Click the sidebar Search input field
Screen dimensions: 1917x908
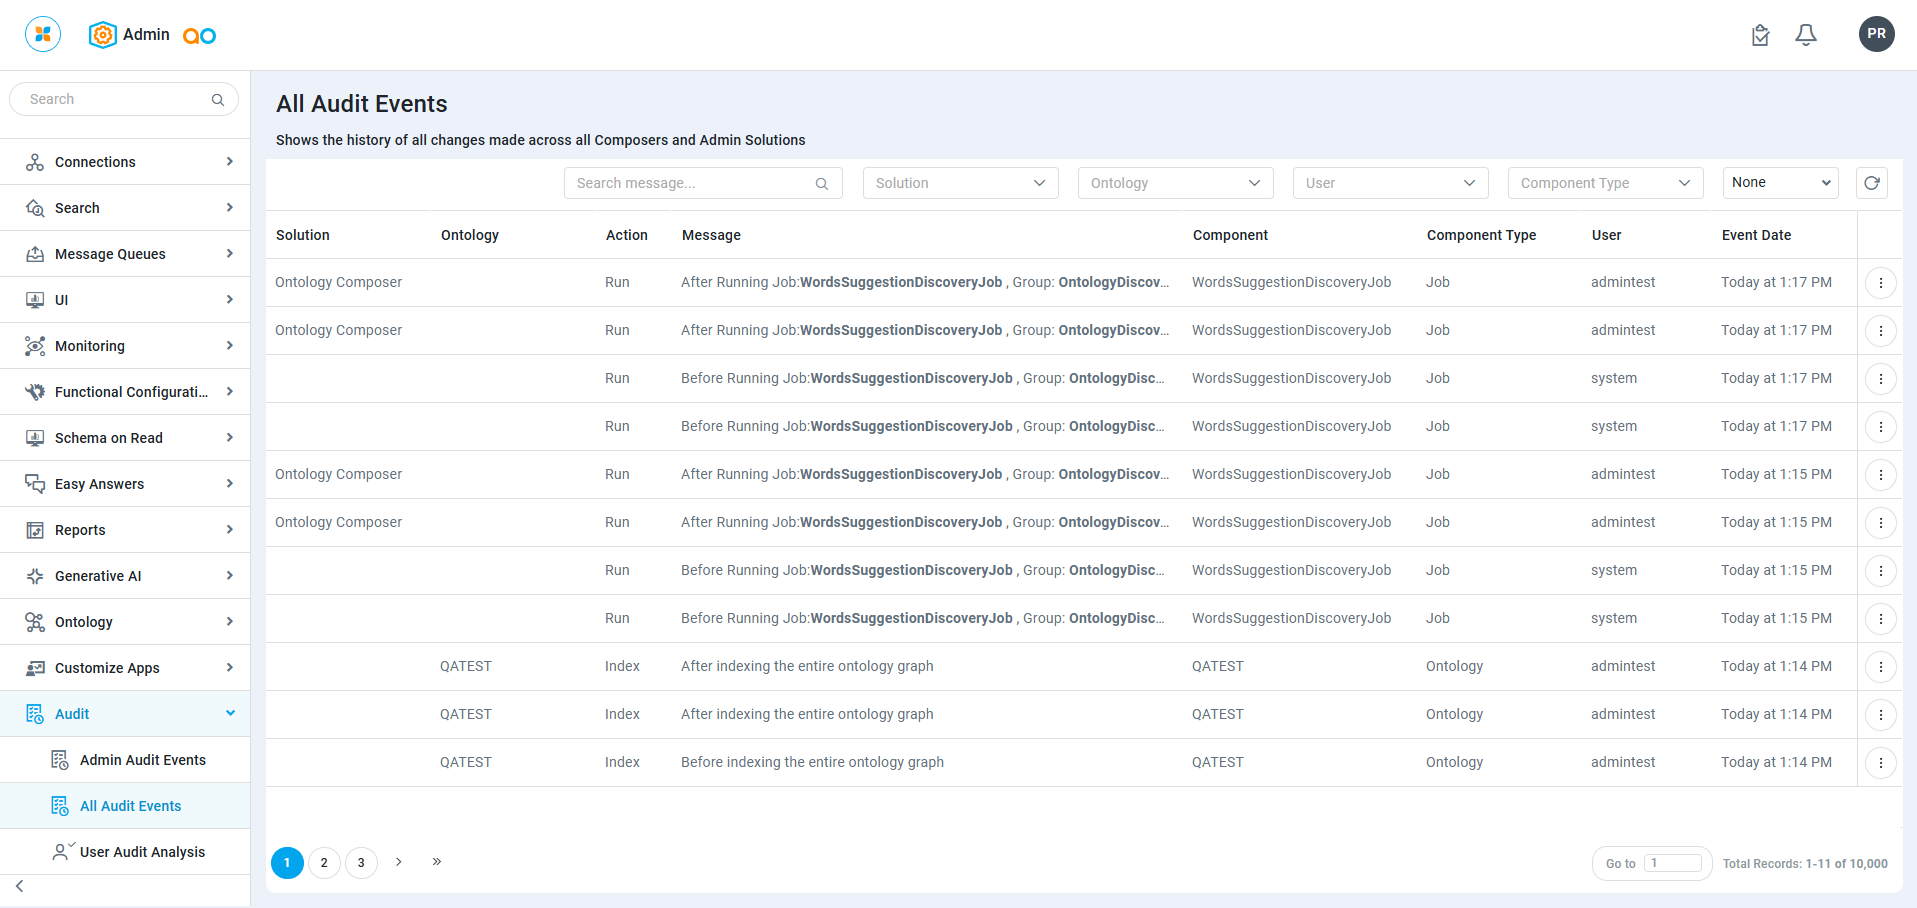tap(115, 99)
